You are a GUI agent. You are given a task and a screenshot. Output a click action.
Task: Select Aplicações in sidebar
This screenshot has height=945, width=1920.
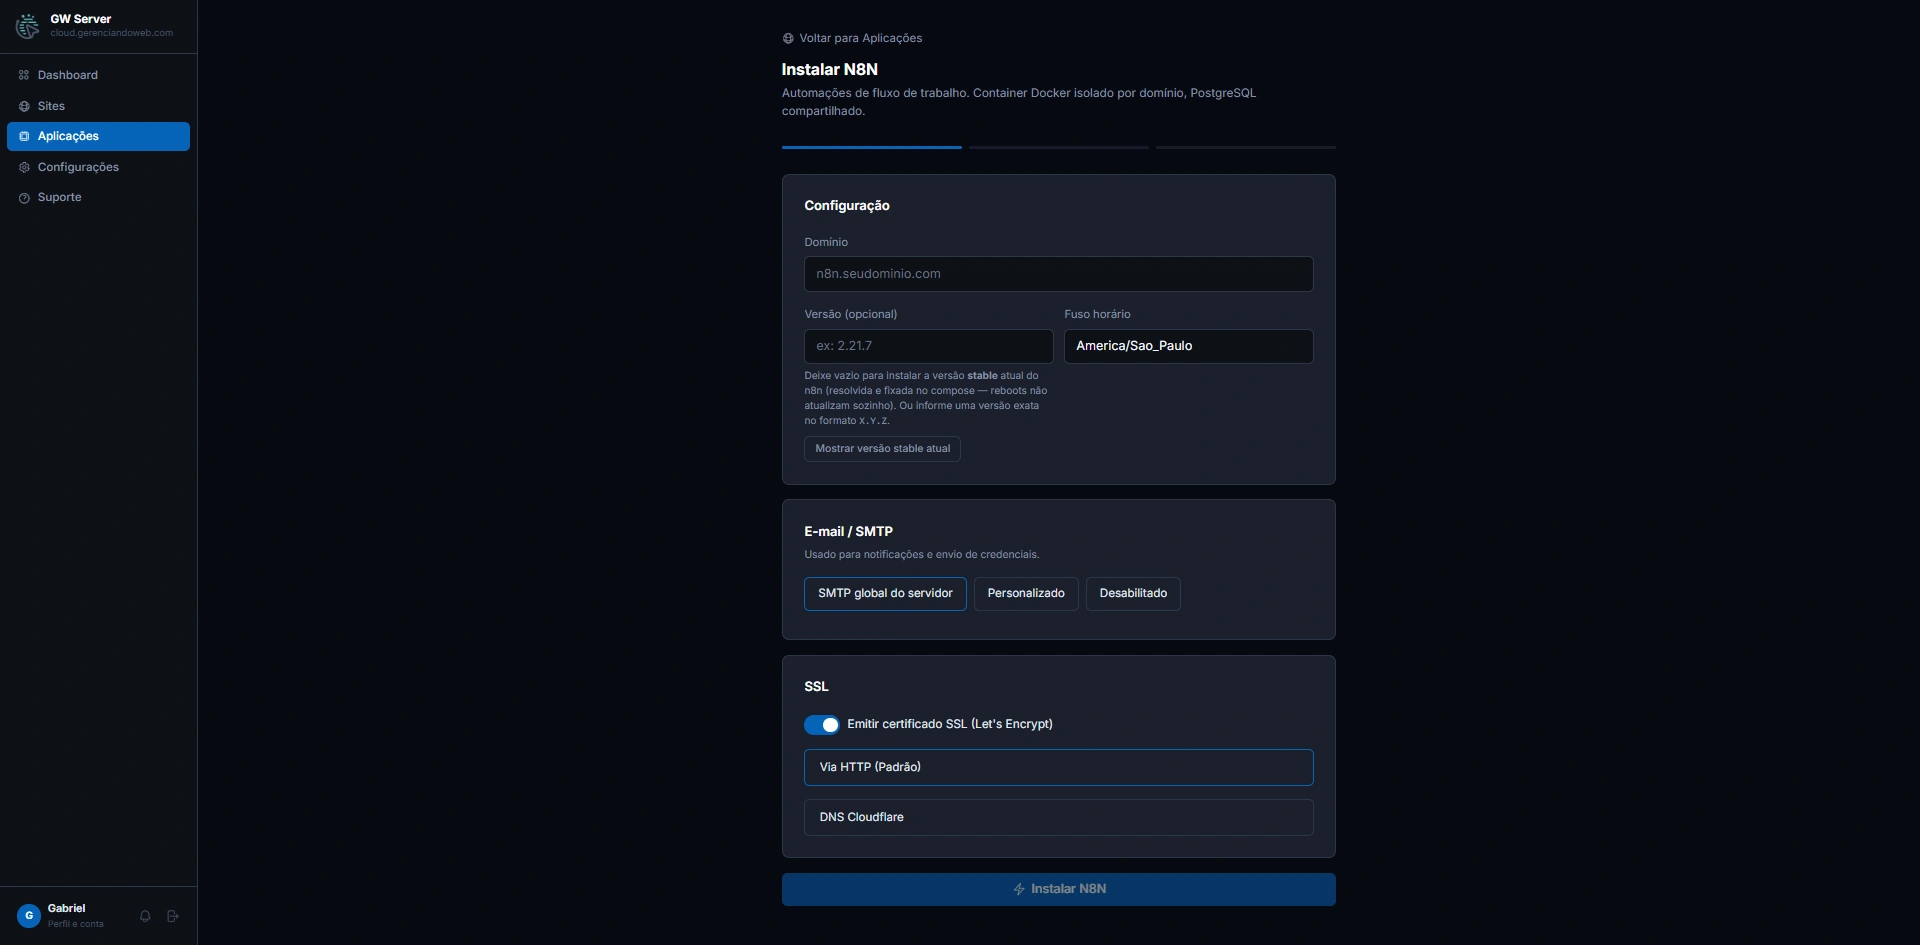pos(98,136)
